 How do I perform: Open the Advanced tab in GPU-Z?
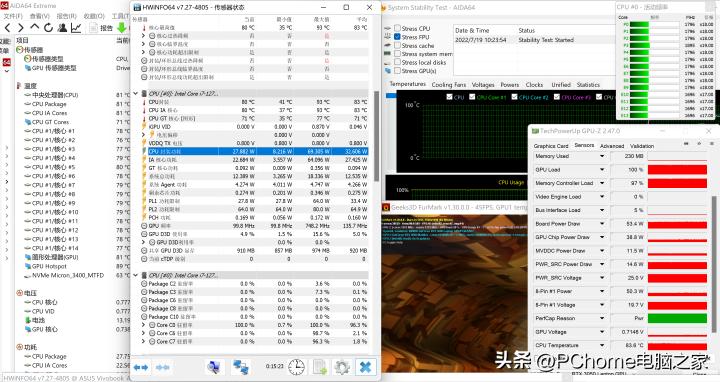pos(612,146)
